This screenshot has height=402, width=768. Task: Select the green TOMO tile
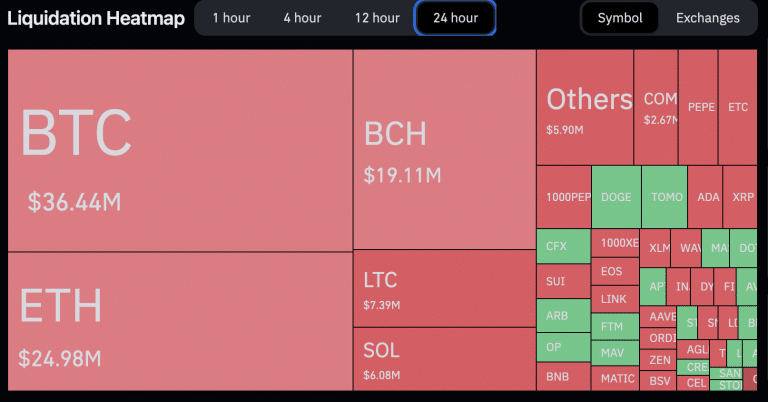(x=664, y=197)
